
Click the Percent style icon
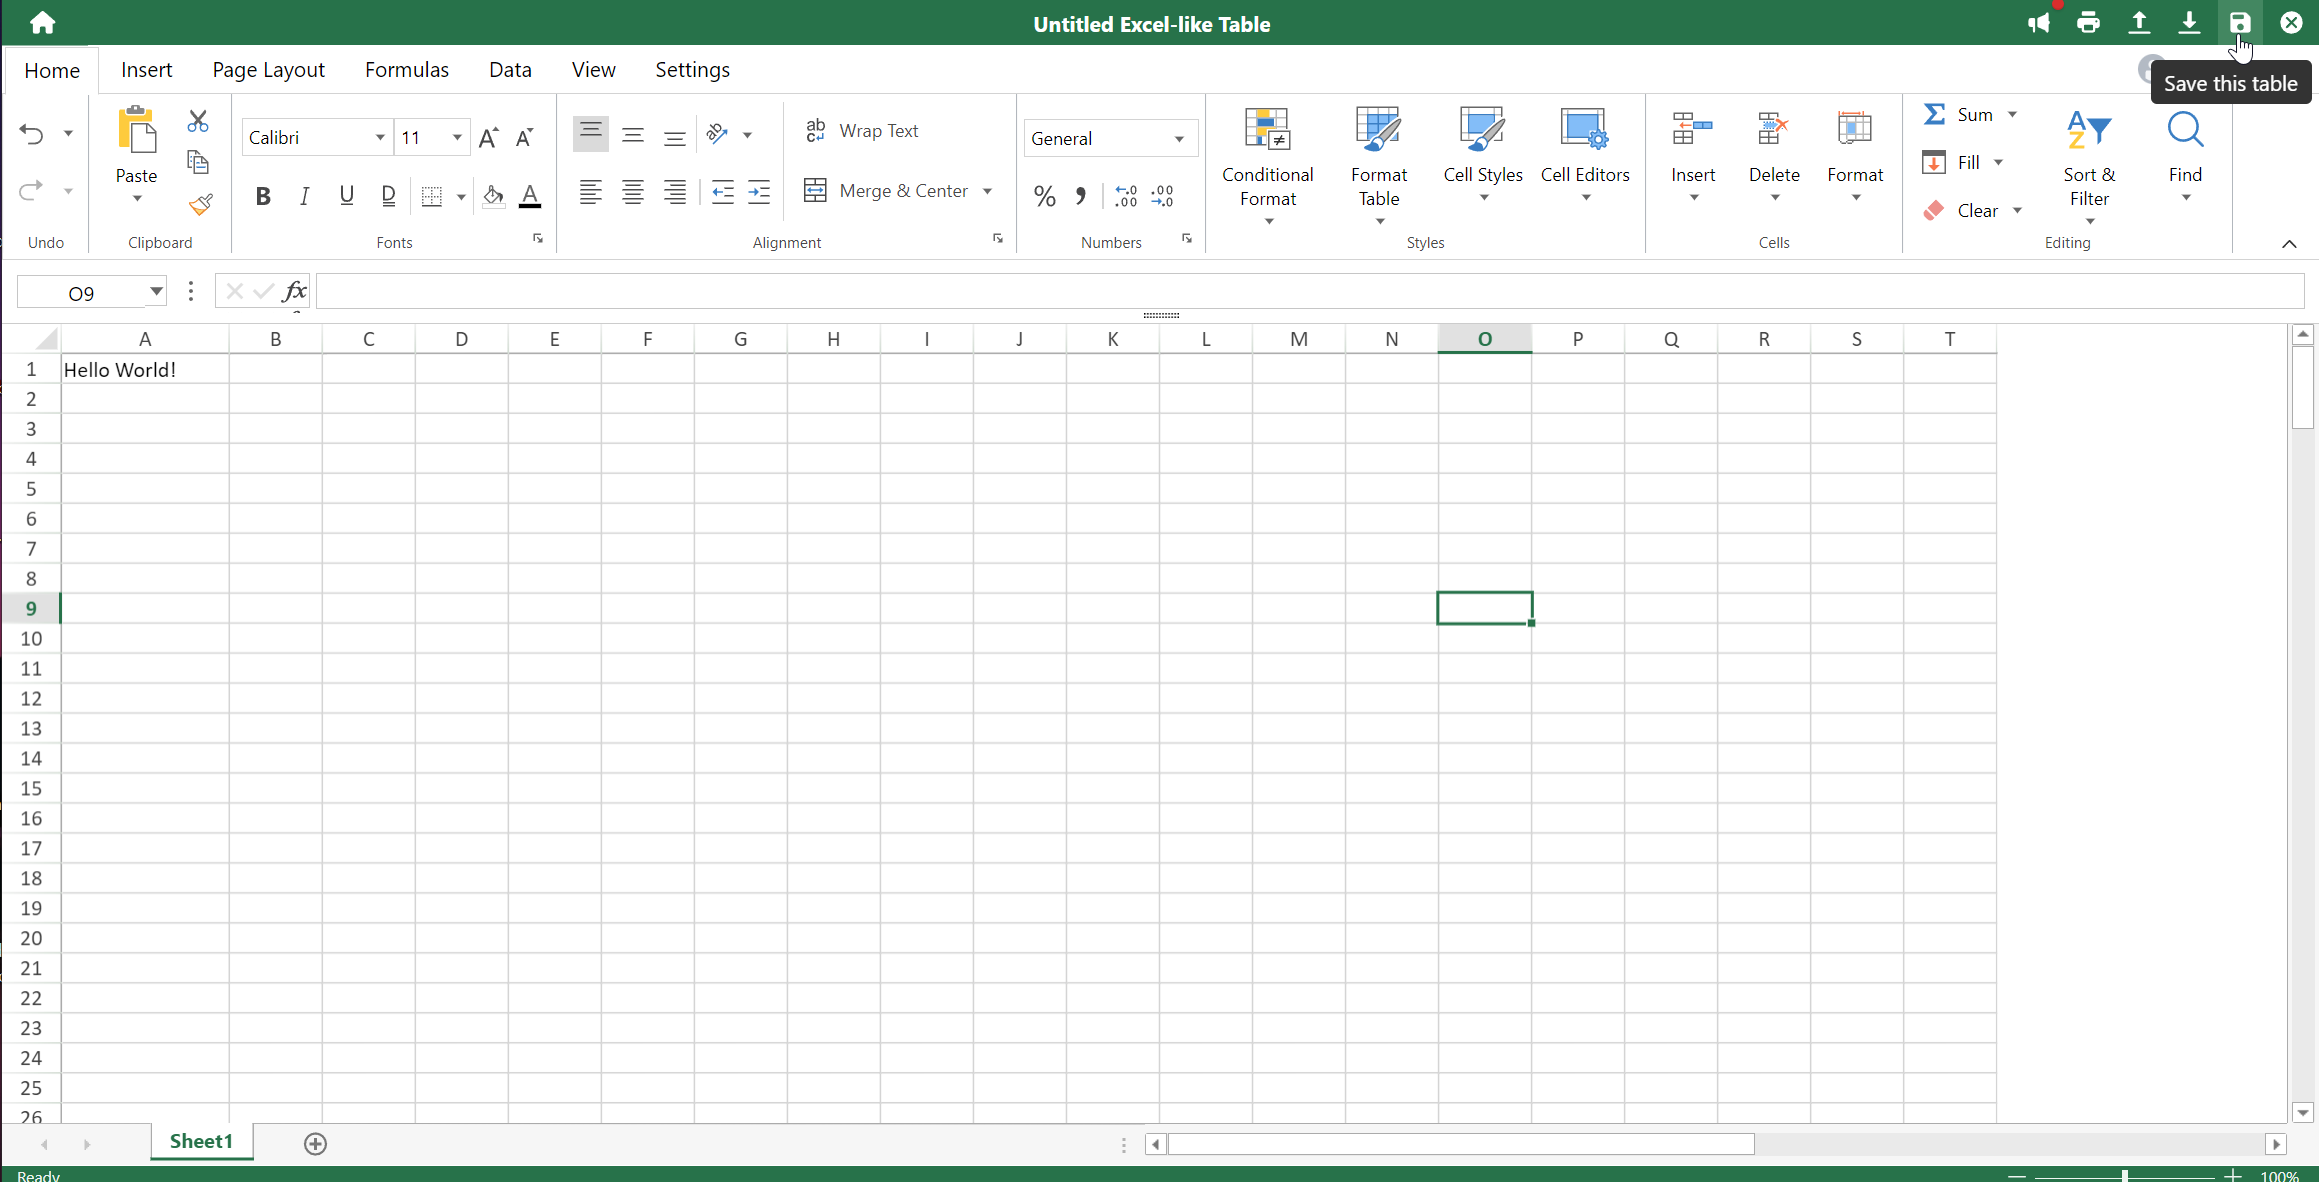click(x=1044, y=196)
